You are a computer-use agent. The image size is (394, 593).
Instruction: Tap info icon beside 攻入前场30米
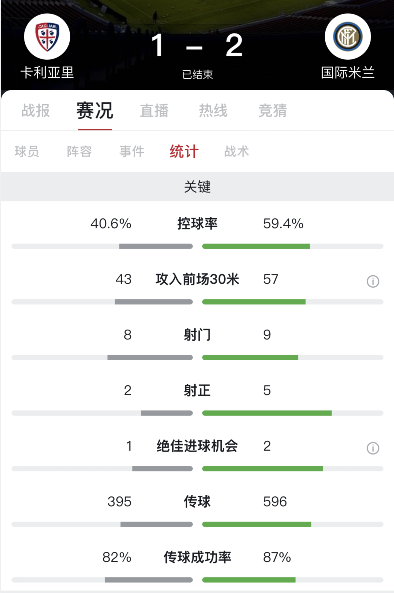[x=373, y=281]
